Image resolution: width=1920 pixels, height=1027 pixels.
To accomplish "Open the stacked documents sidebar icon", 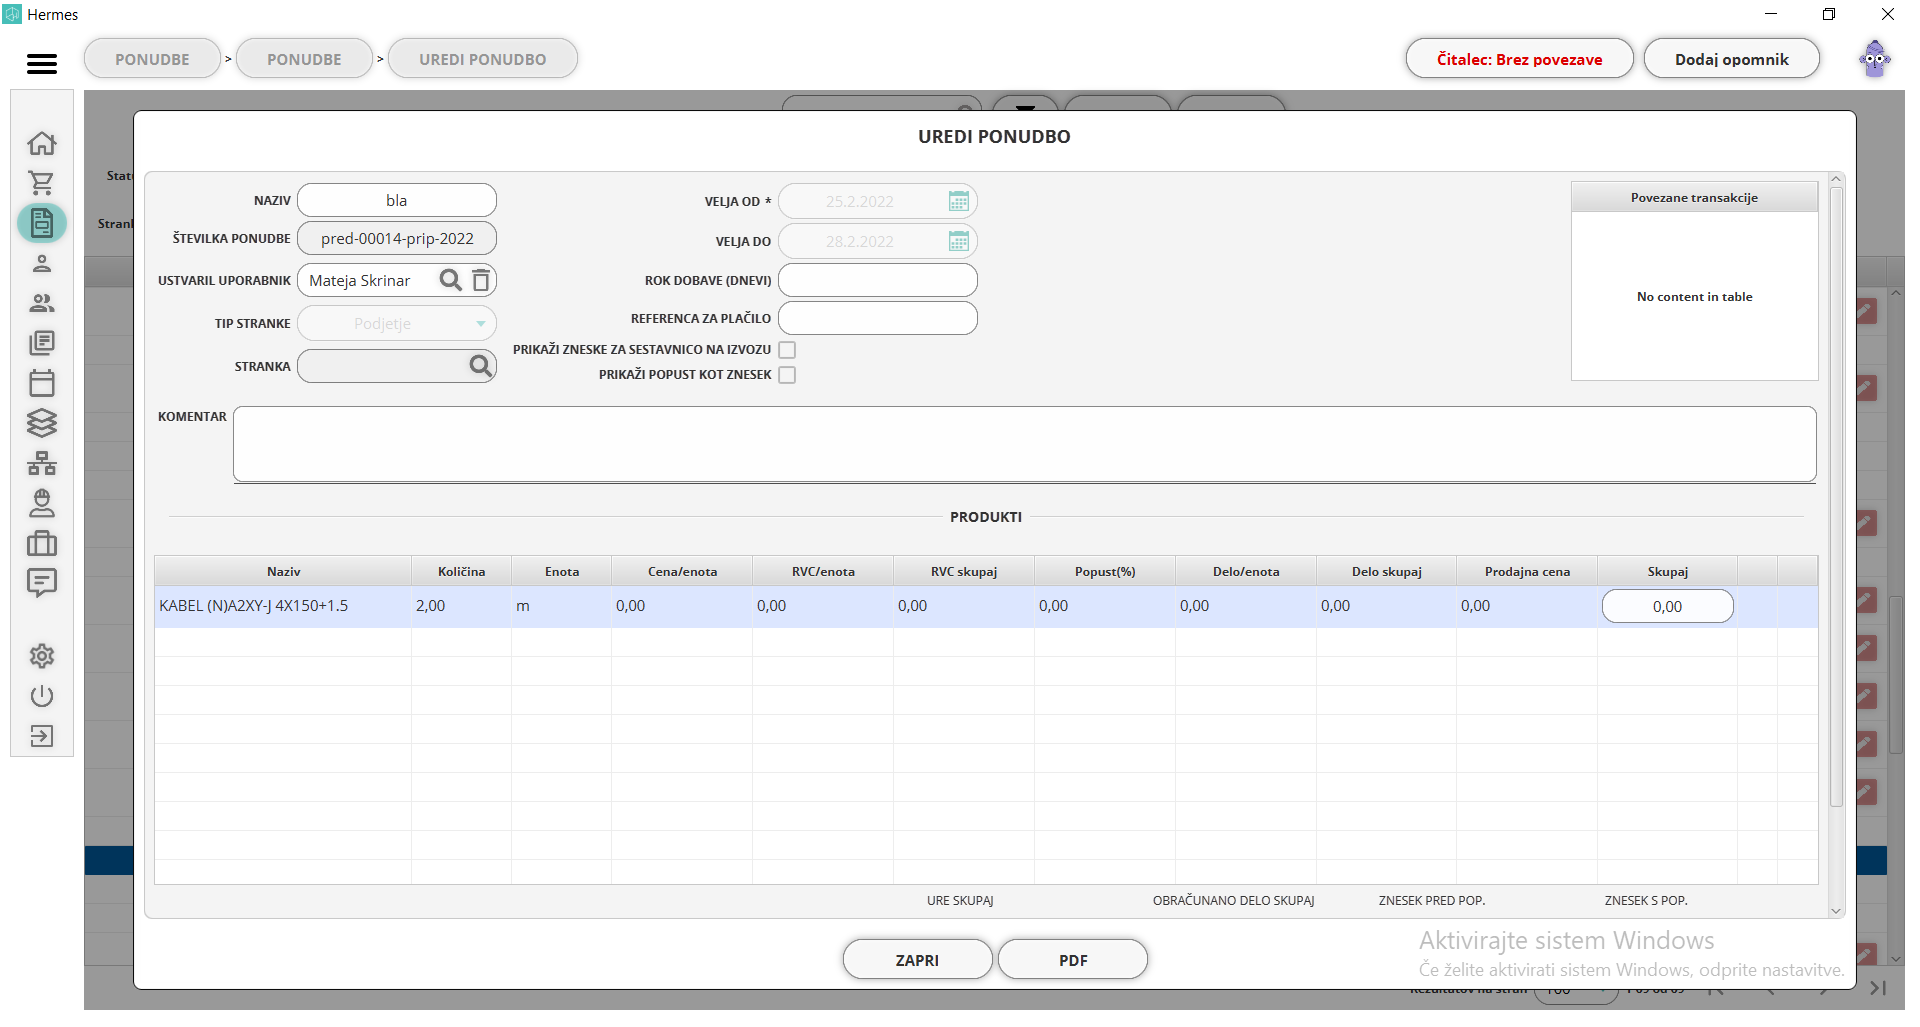I will click(x=41, y=343).
